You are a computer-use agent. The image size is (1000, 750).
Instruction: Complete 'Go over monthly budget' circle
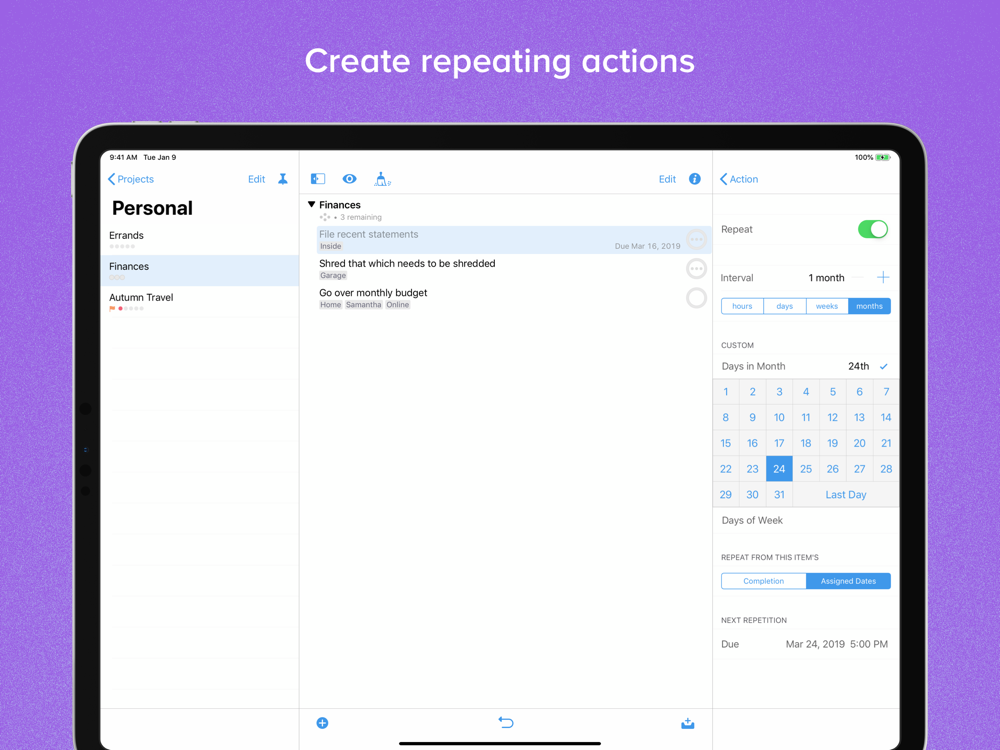pyautogui.click(x=696, y=298)
